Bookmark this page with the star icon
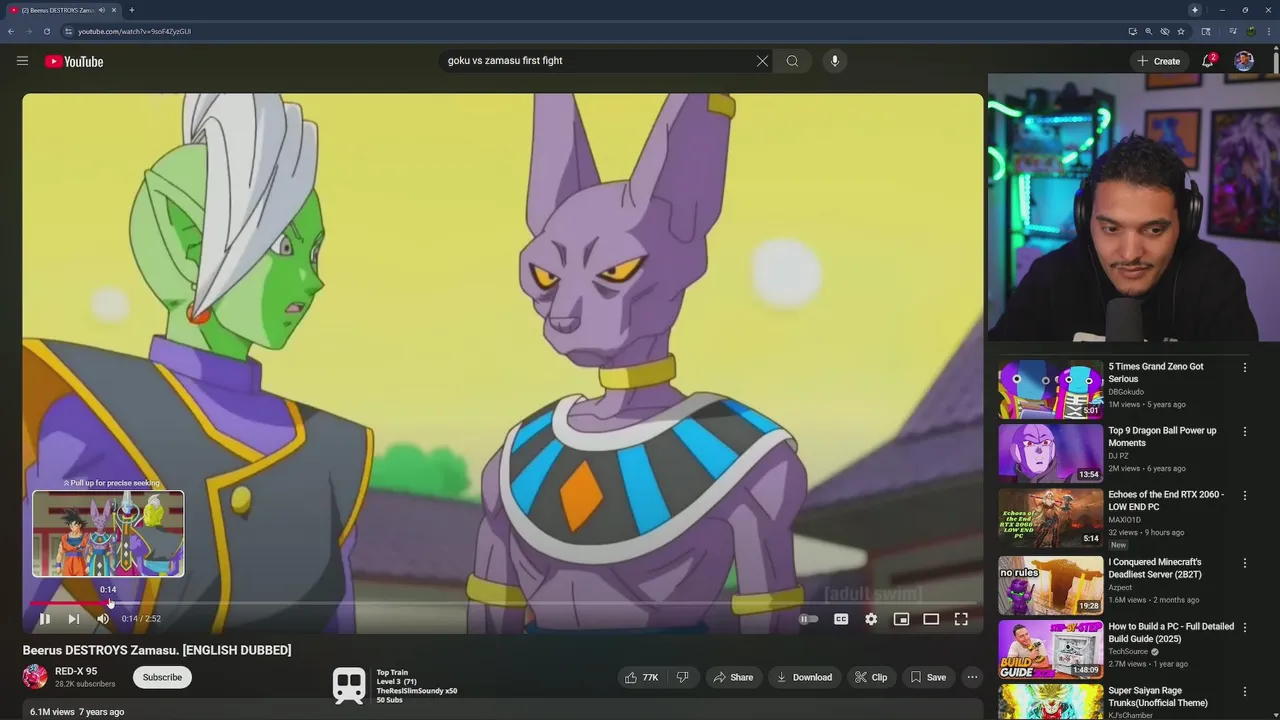1280x720 pixels. click(1181, 31)
